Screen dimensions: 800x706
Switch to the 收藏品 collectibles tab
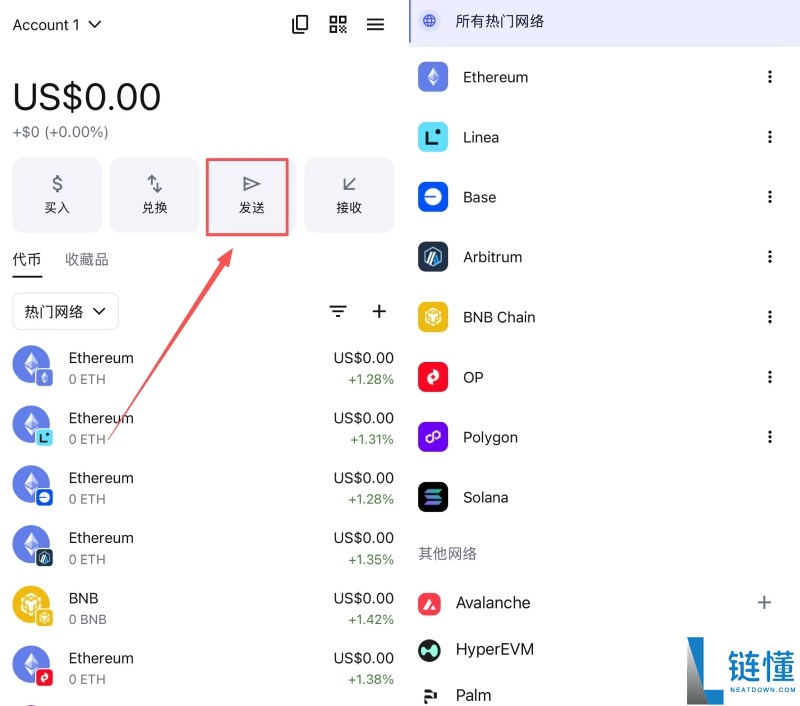[87, 260]
